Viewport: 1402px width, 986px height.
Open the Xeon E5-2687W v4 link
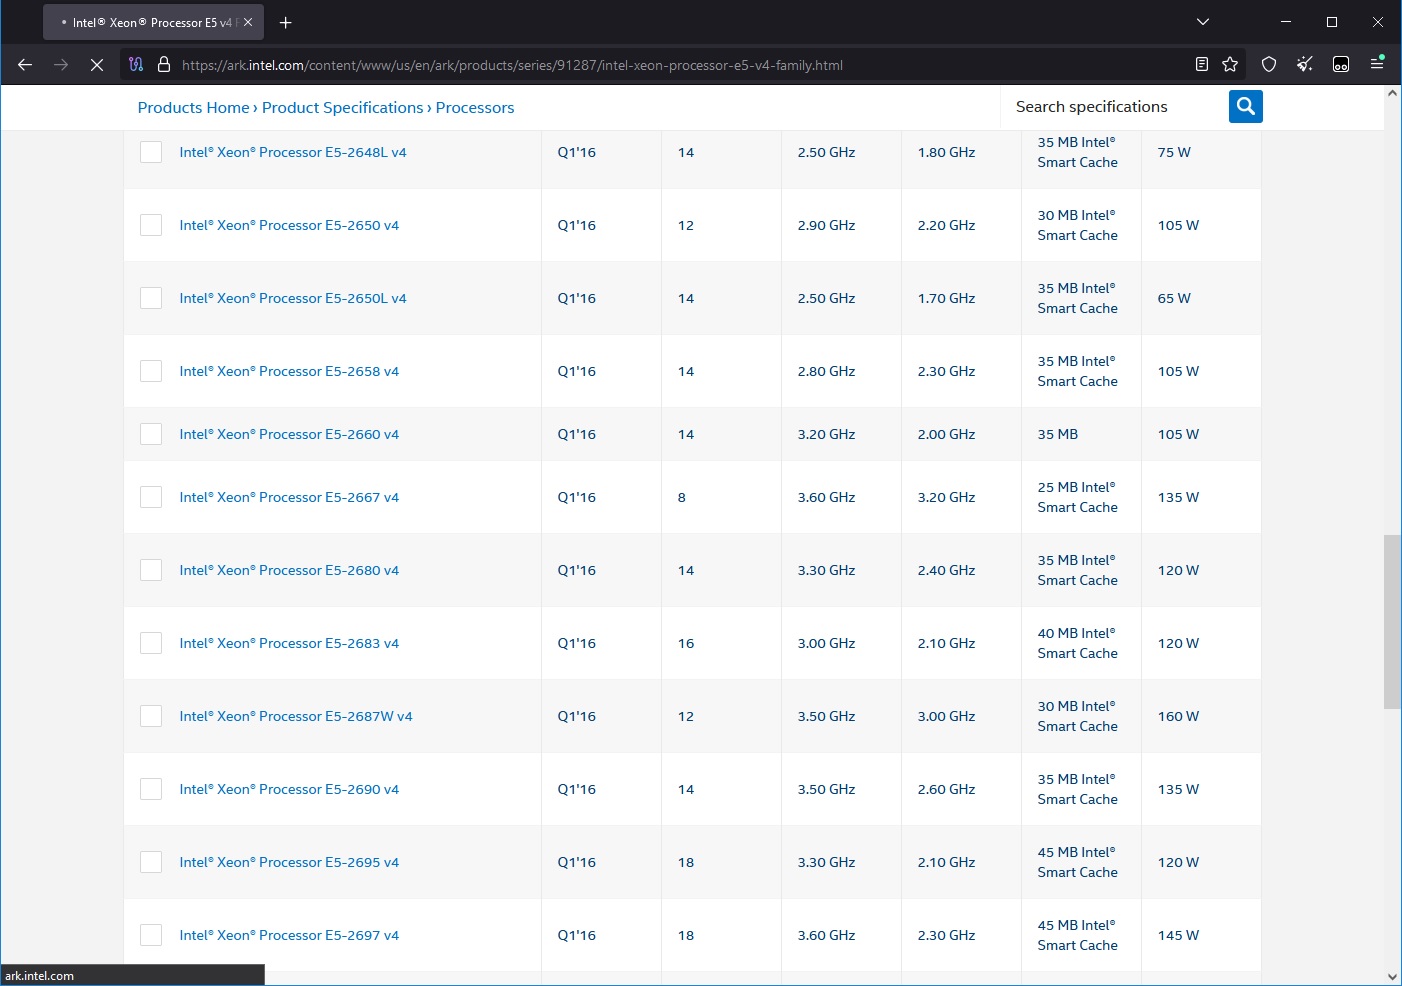point(296,716)
